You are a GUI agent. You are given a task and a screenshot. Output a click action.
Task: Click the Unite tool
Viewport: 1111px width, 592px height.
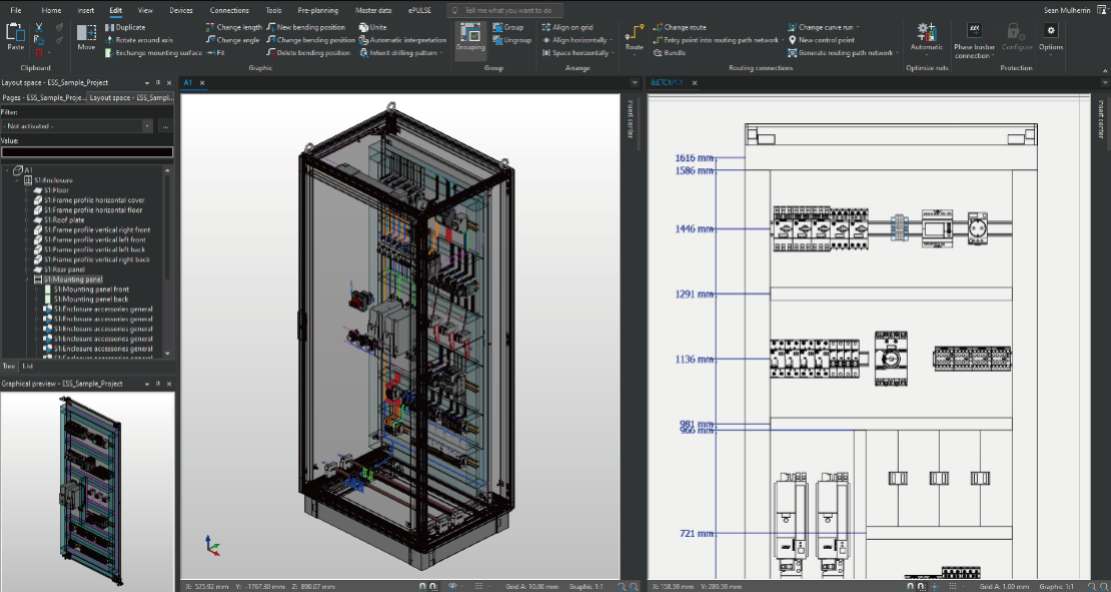coord(373,27)
